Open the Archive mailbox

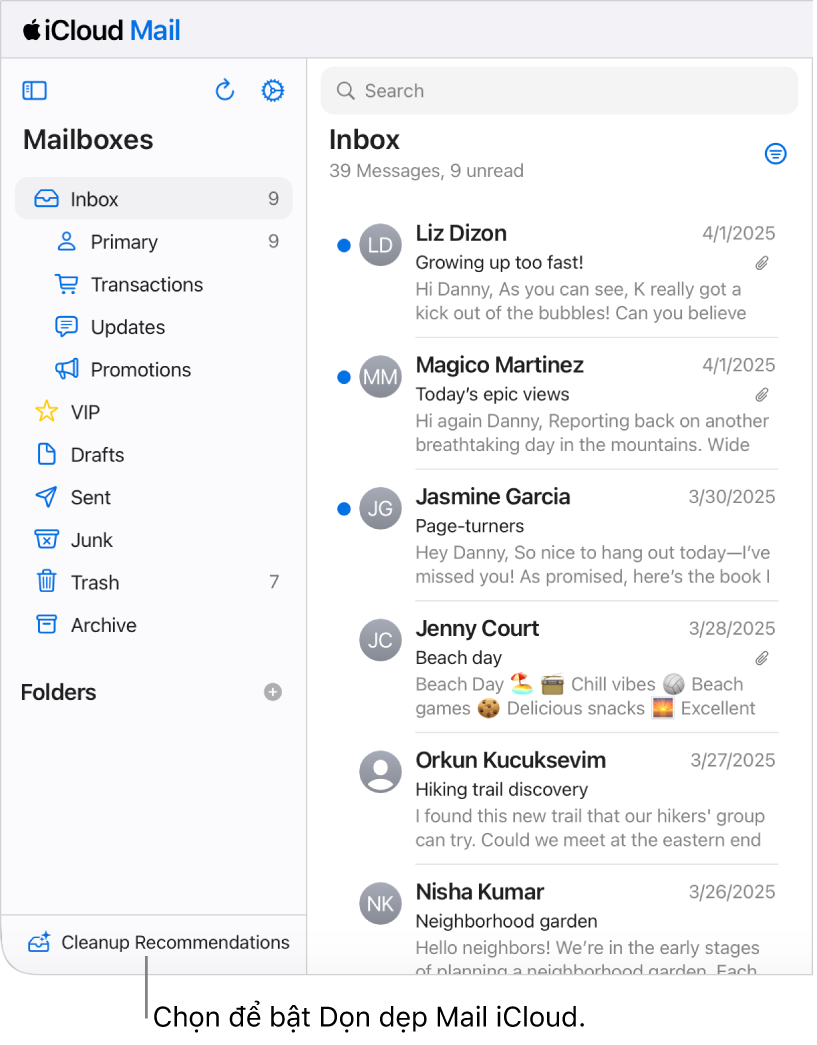(x=153, y=625)
